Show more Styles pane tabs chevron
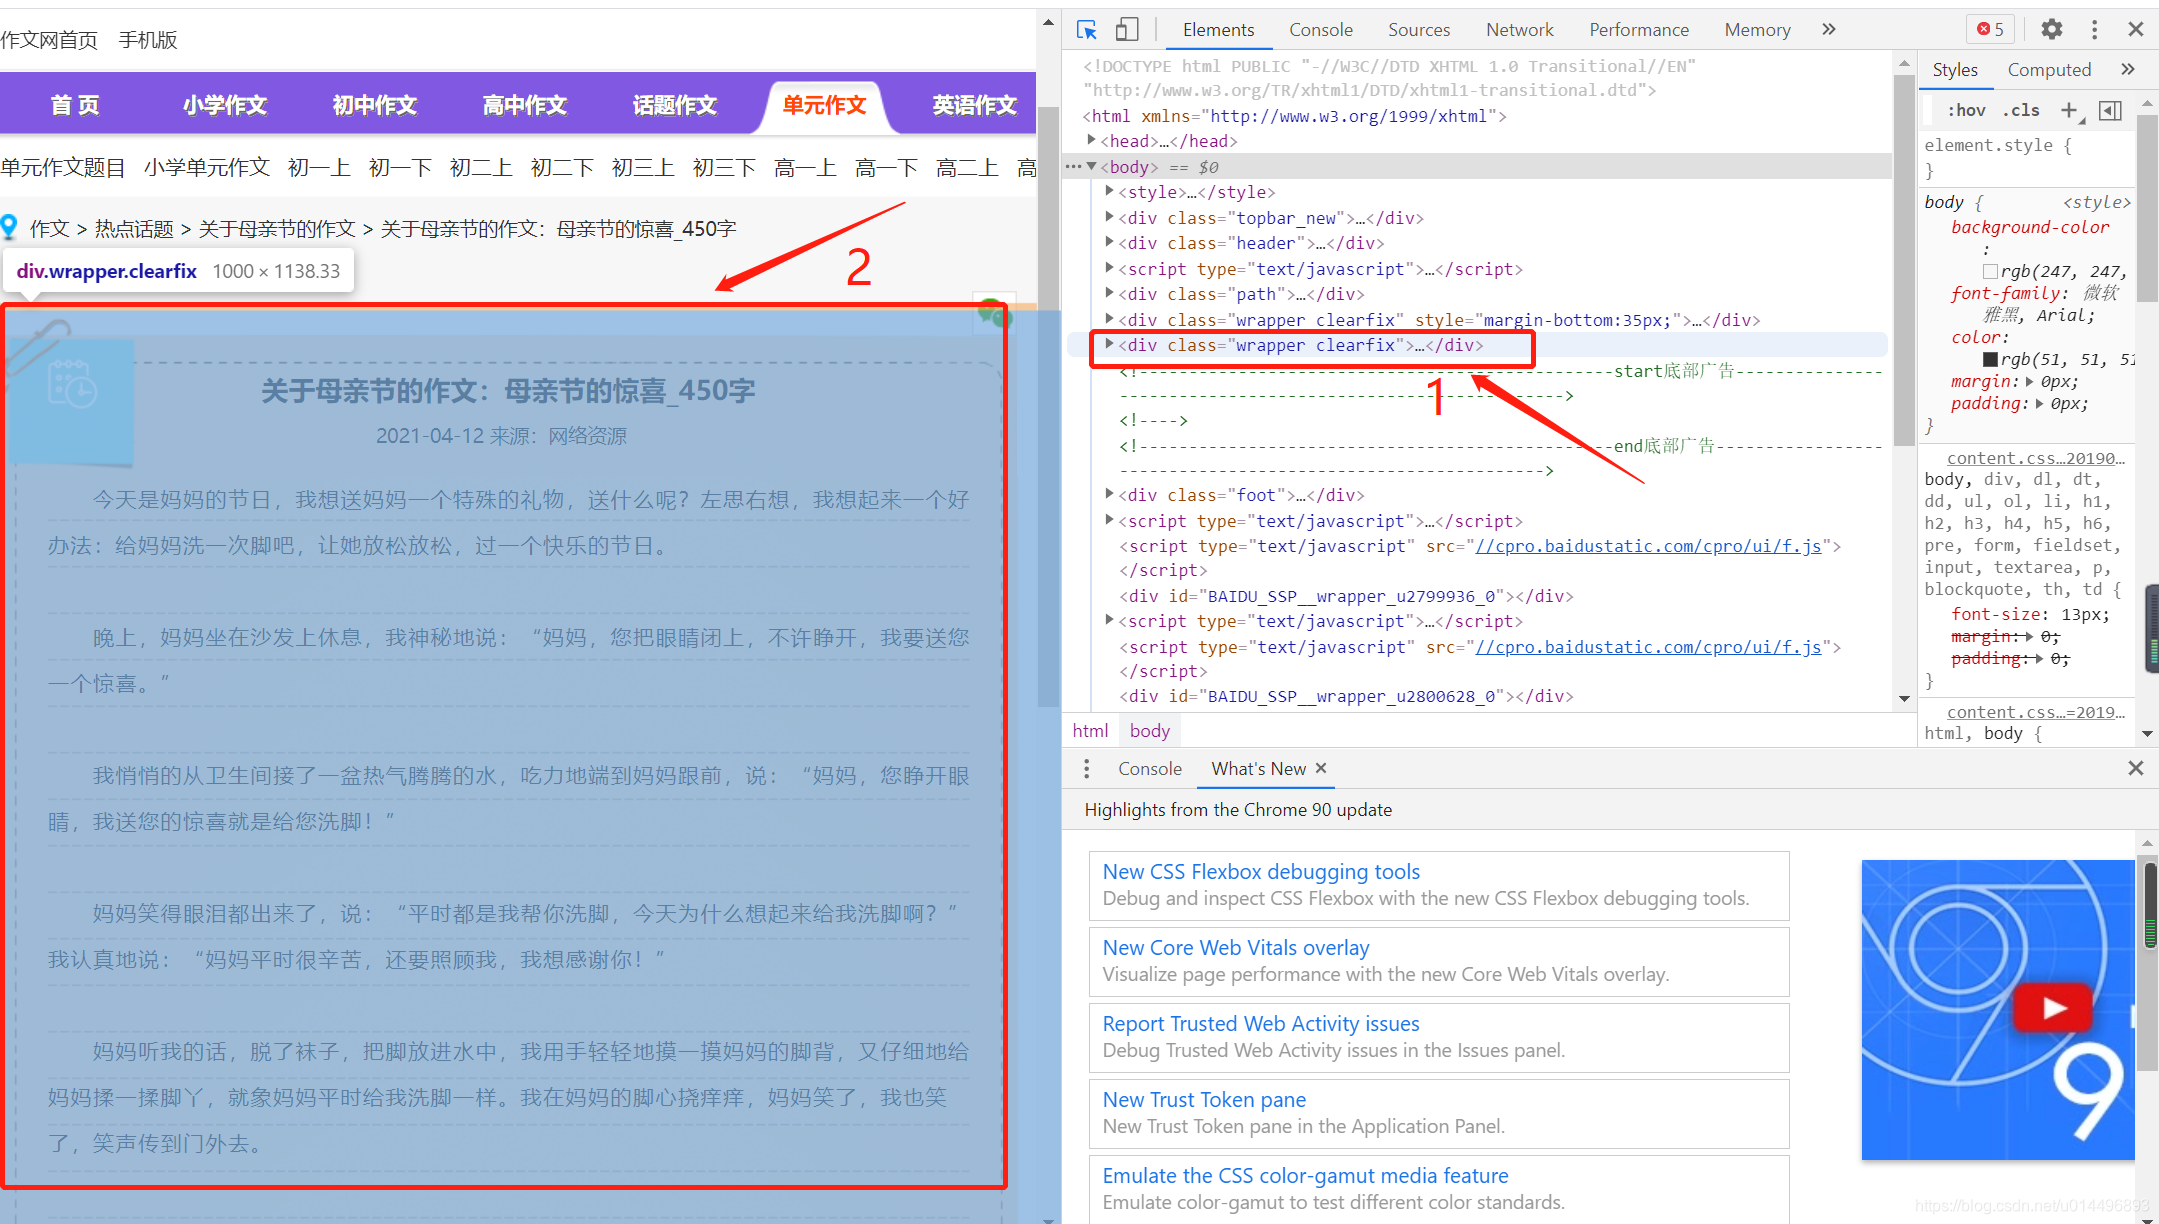Image resolution: width=2159 pixels, height=1224 pixels. coord(2128,69)
